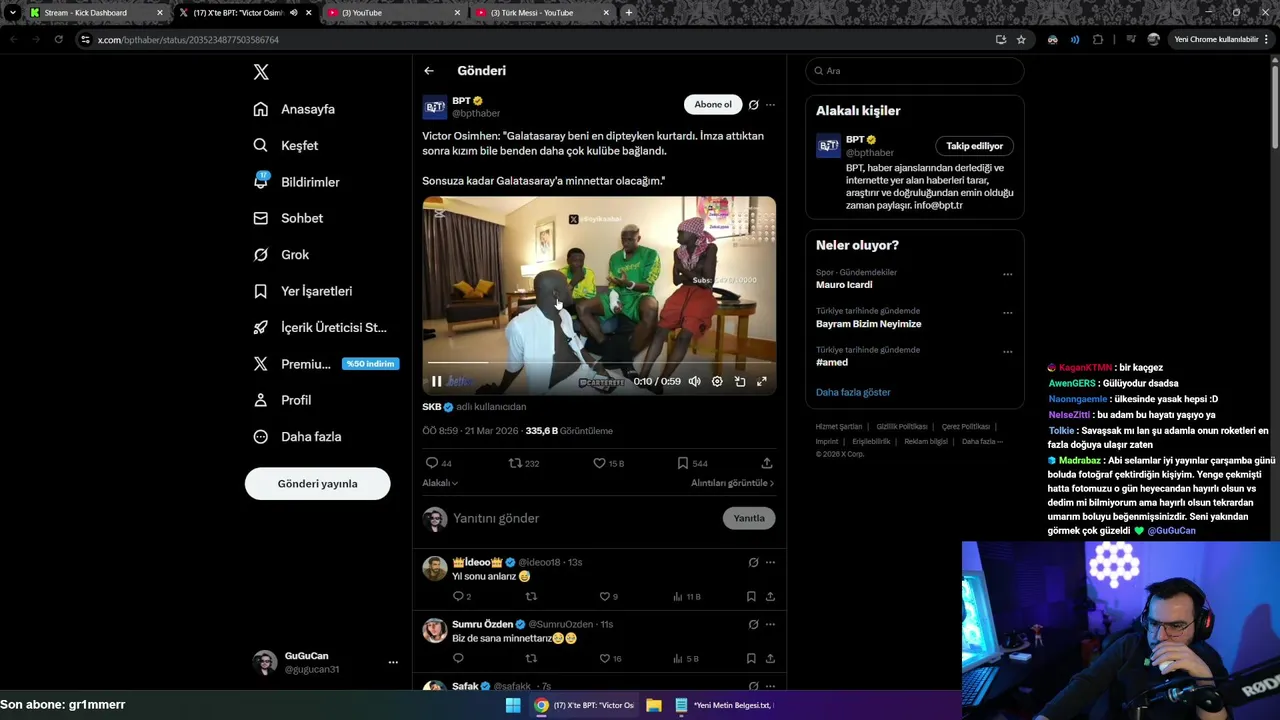This screenshot has width=1280, height=720.
Task: Open Premium menu item
Action: coord(326,364)
